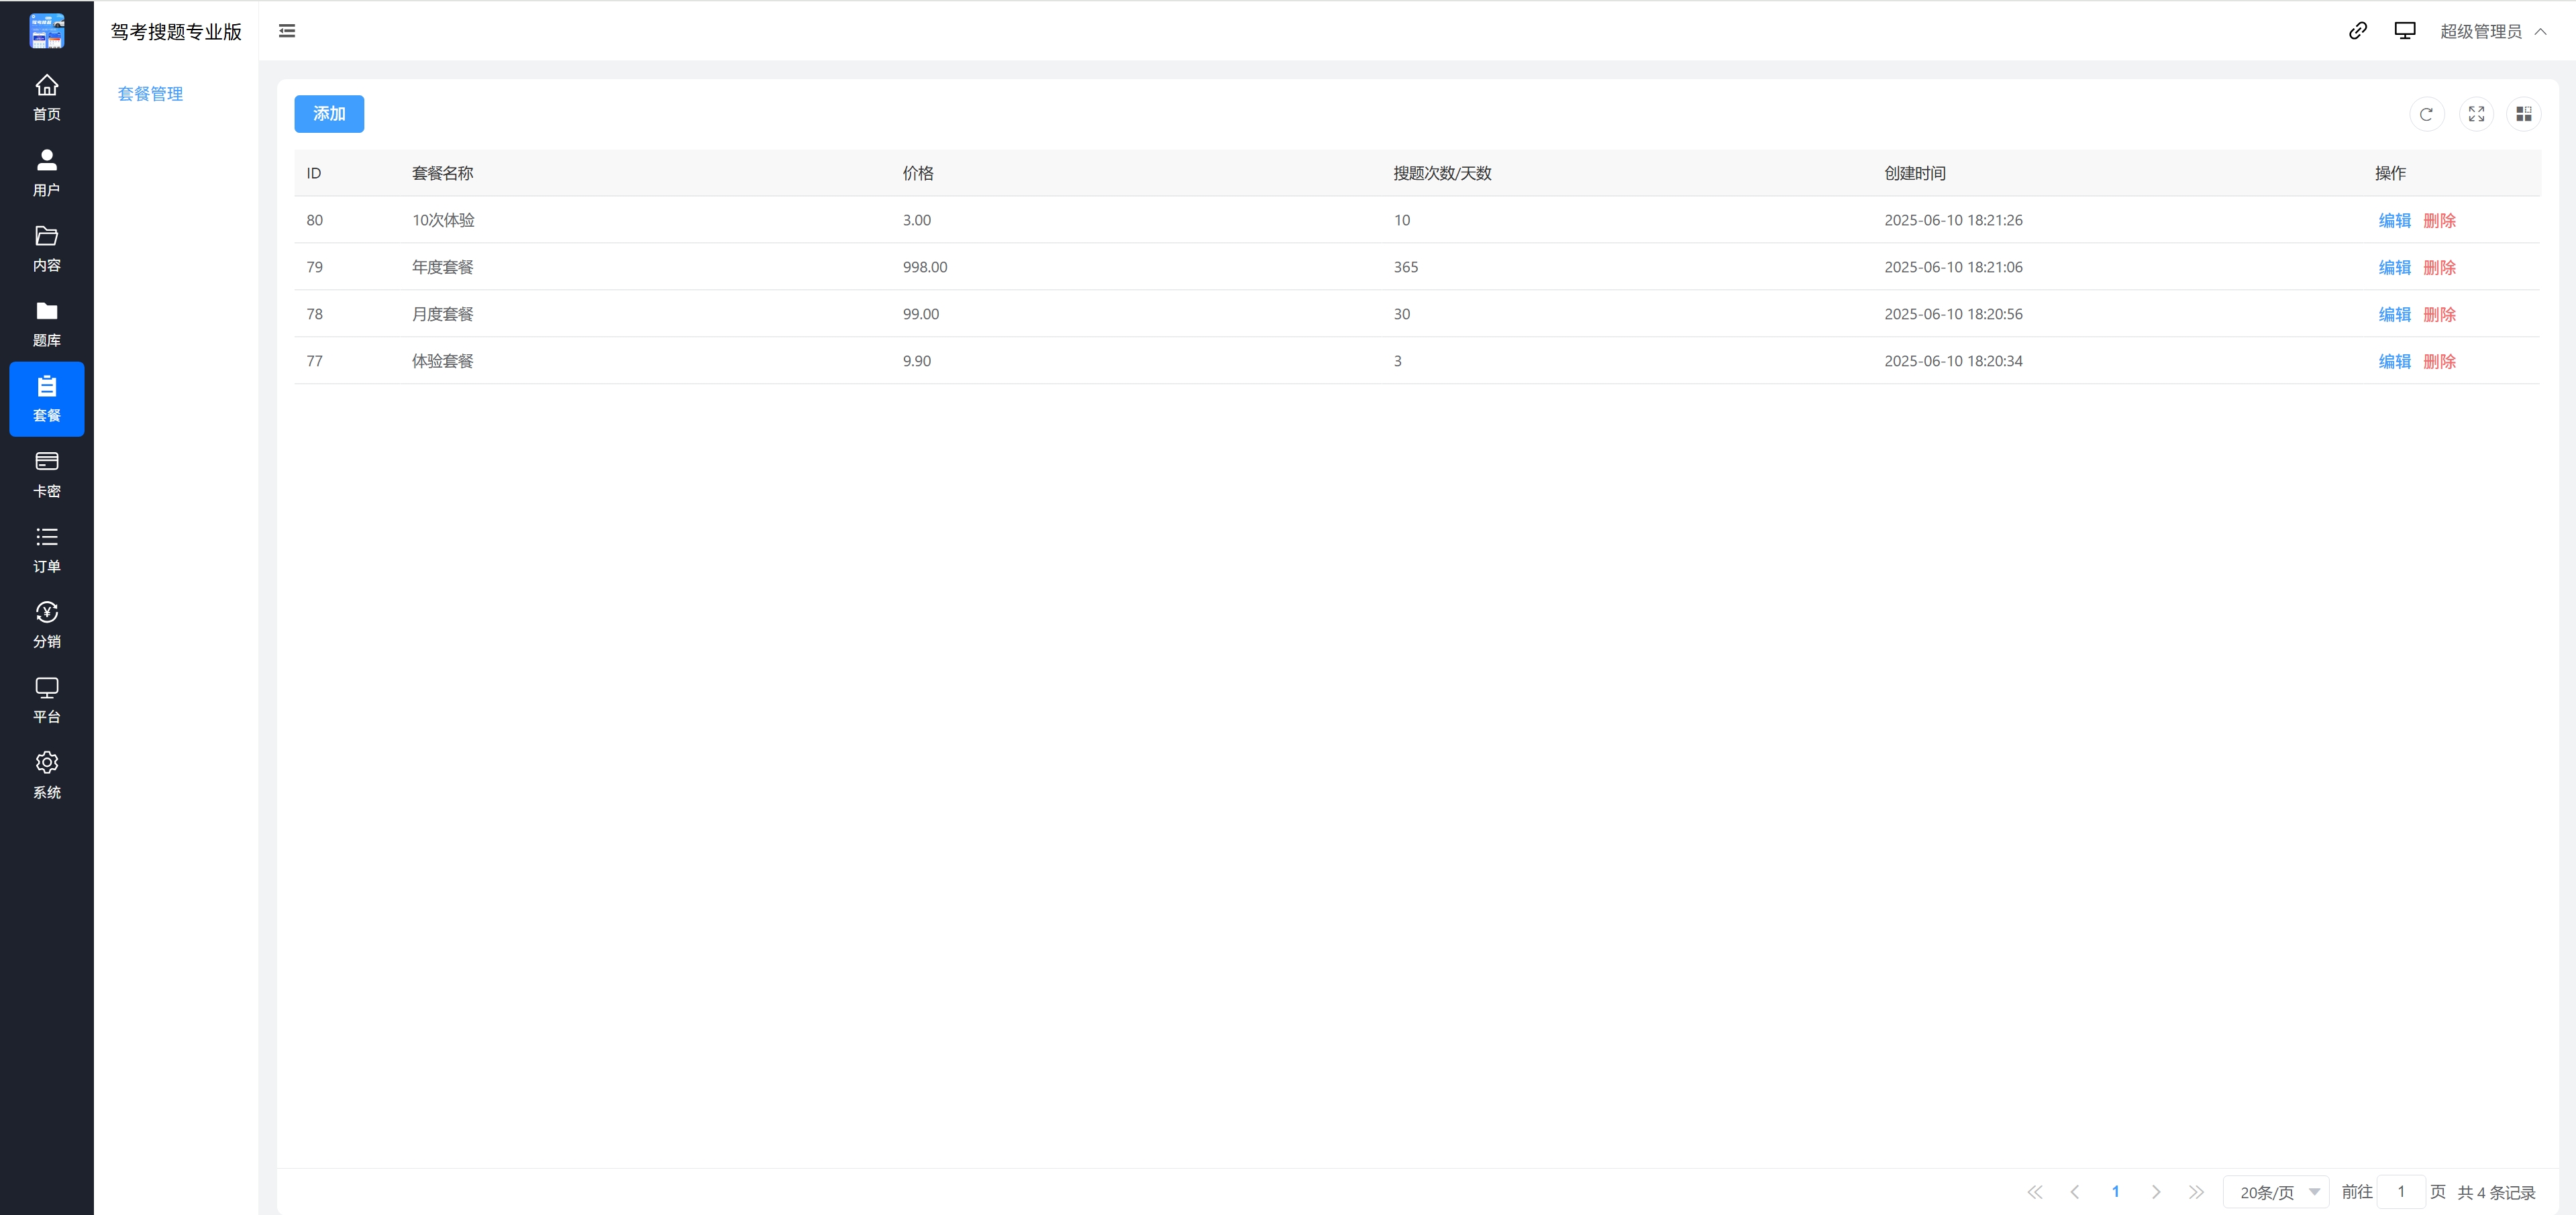Edit the 月度套餐 package

click(2394, 314)
